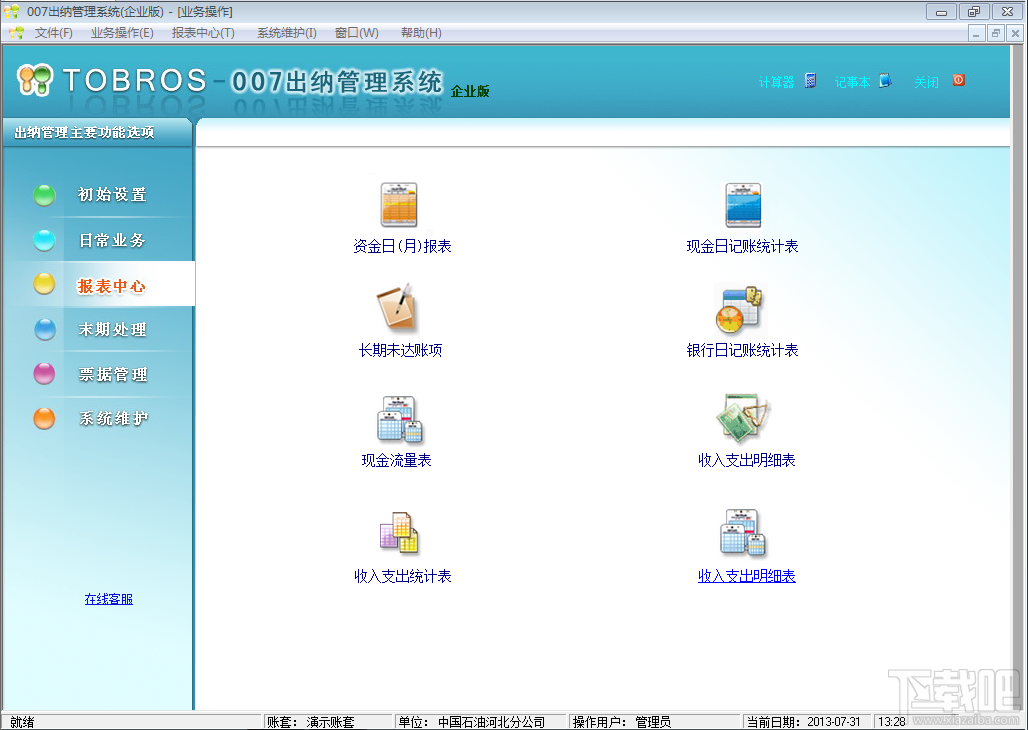
Task: Click the 收入支出统计表 colored sheets icon
Action: (399, 533)
